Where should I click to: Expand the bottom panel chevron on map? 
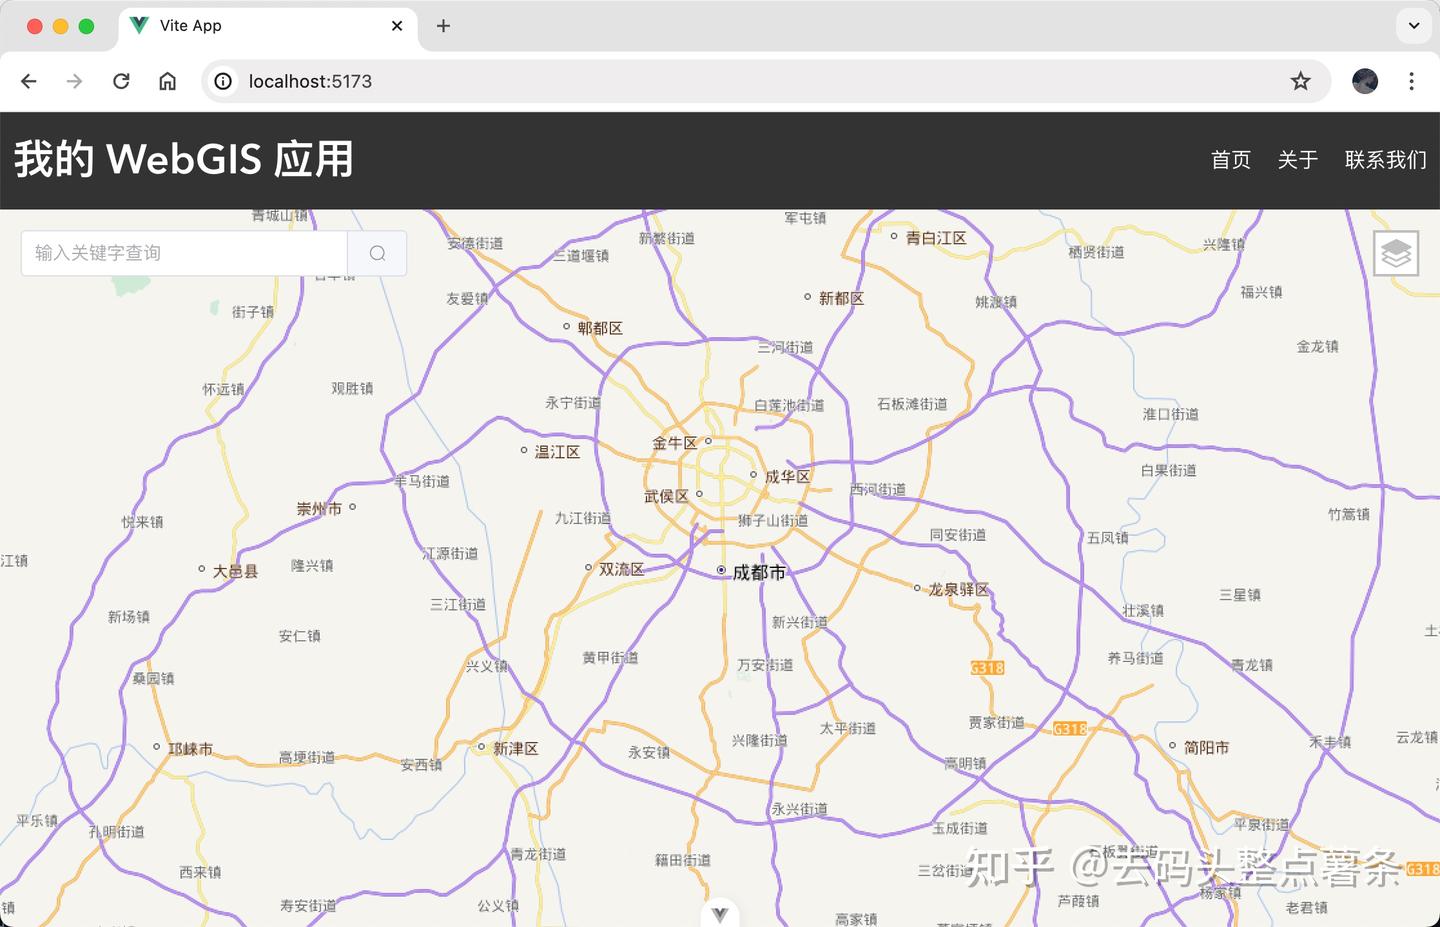(720, 913)
